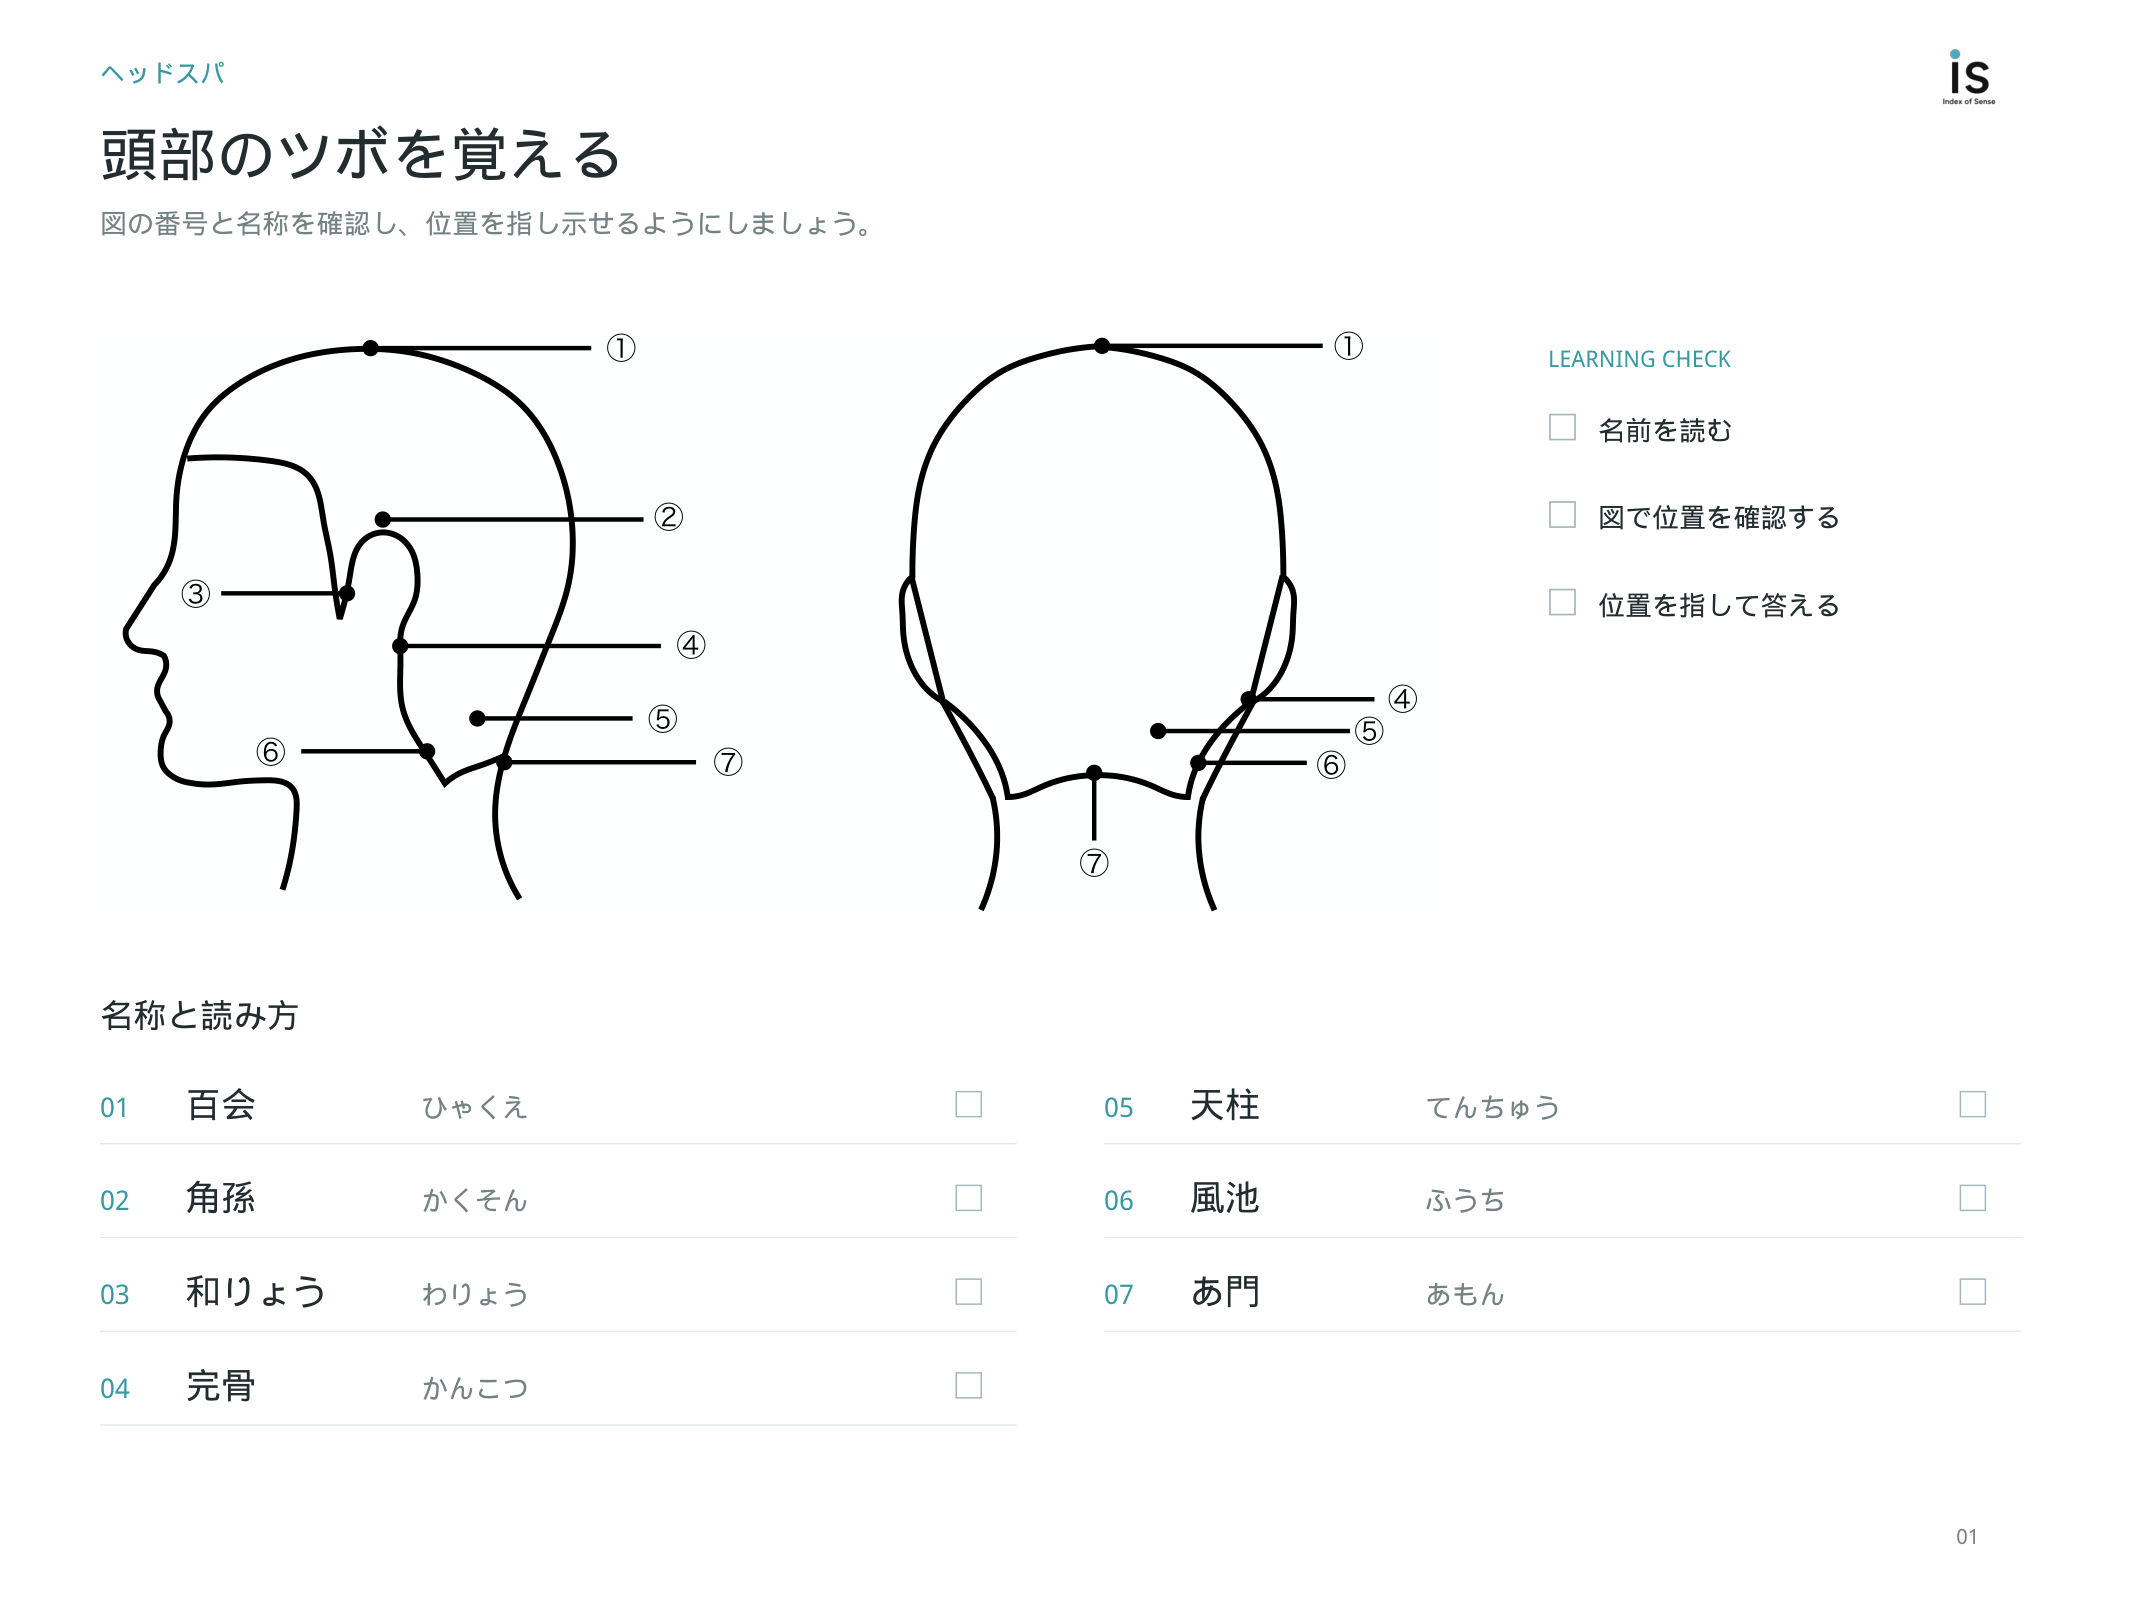2134x1600 pixels.
Task: Click marker ④ on the side-view head
Action: point(691,645)
